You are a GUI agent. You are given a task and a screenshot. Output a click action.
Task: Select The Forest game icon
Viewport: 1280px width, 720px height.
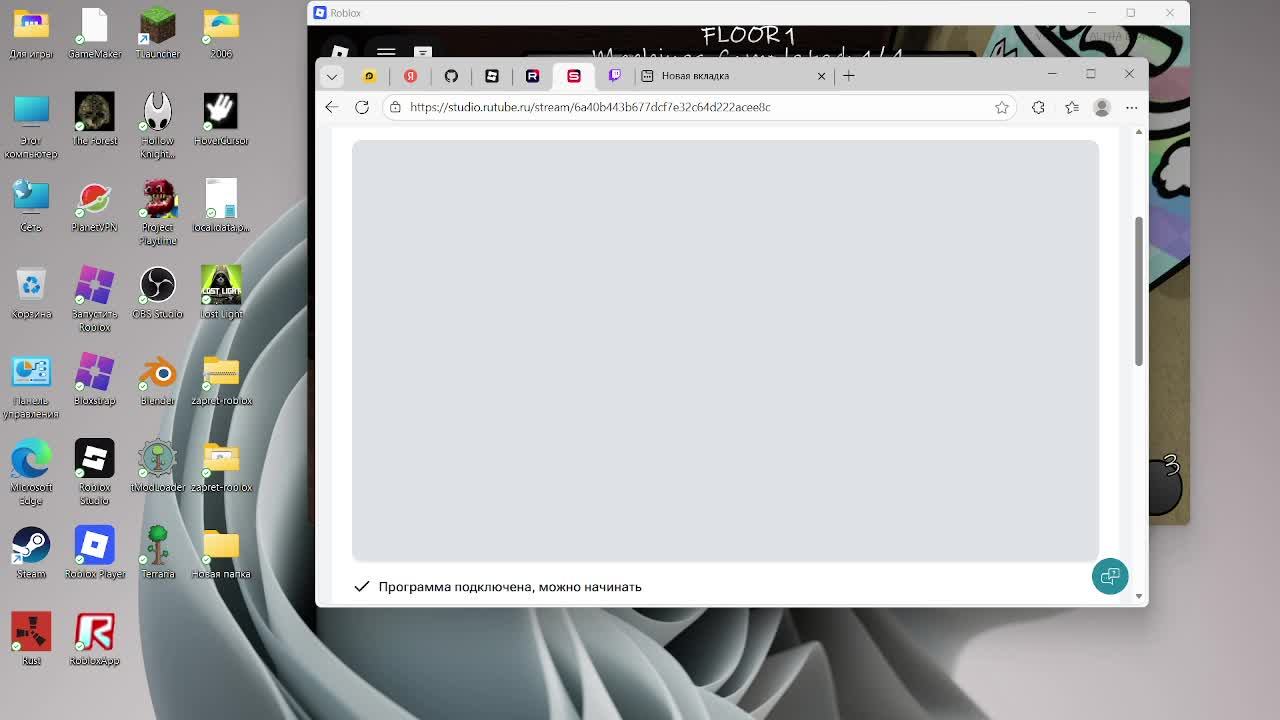tap(94, 120)
